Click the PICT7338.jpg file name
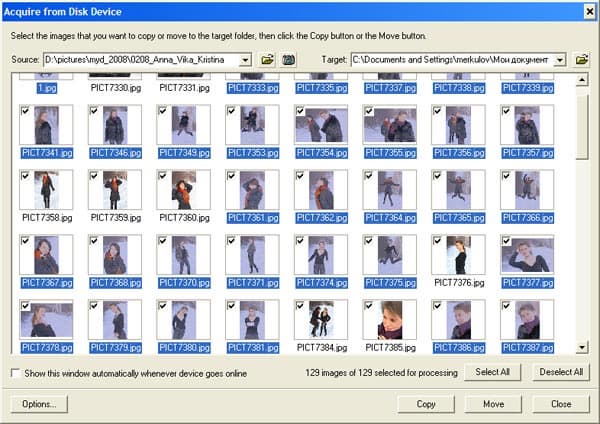 tap(459, 88)
